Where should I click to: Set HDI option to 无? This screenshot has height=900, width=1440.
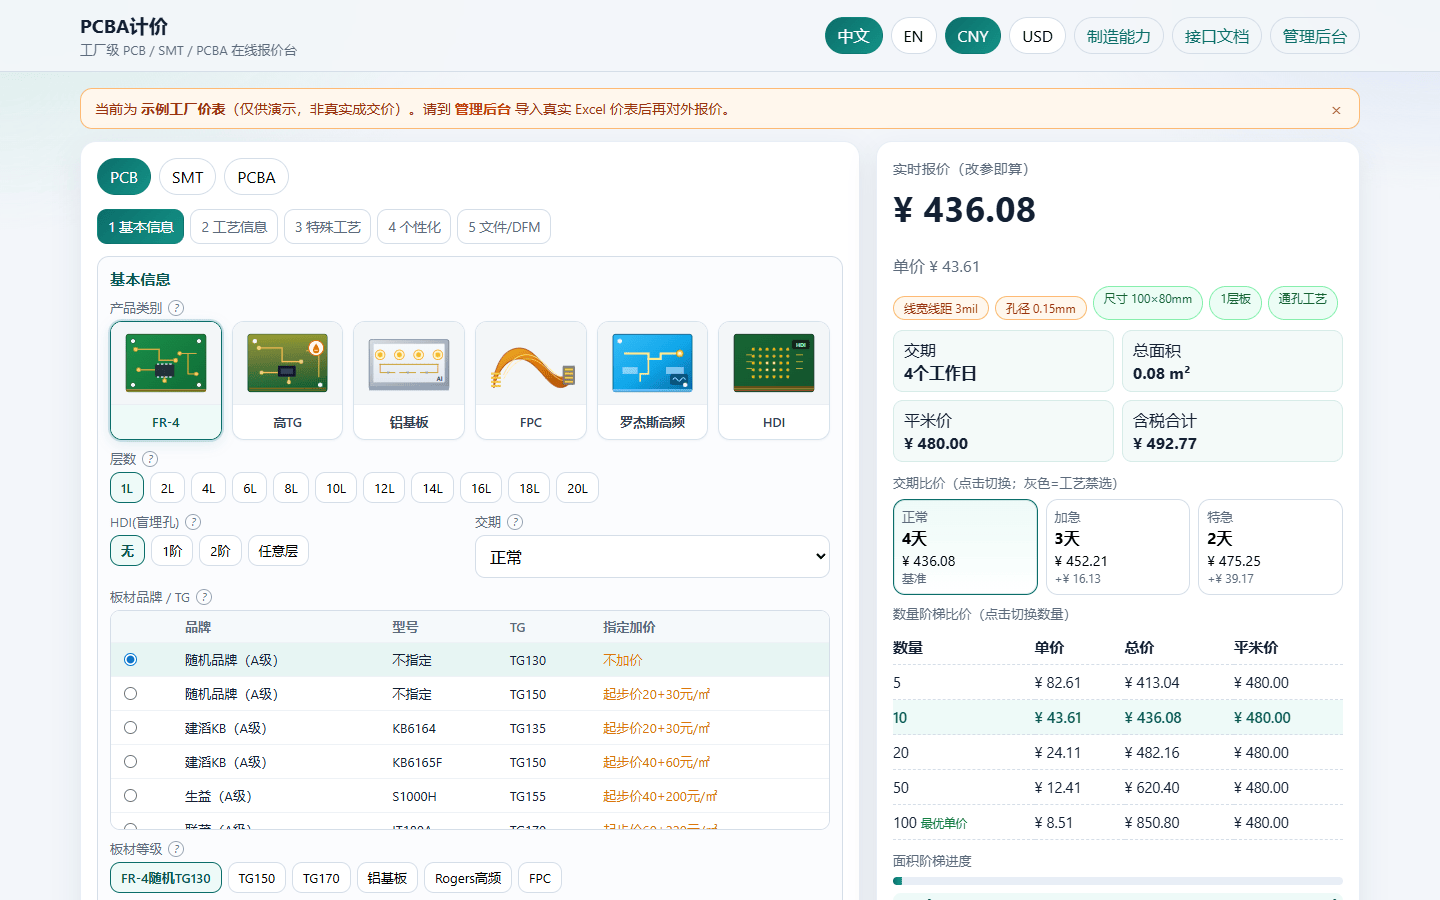[x=127, y=551]
